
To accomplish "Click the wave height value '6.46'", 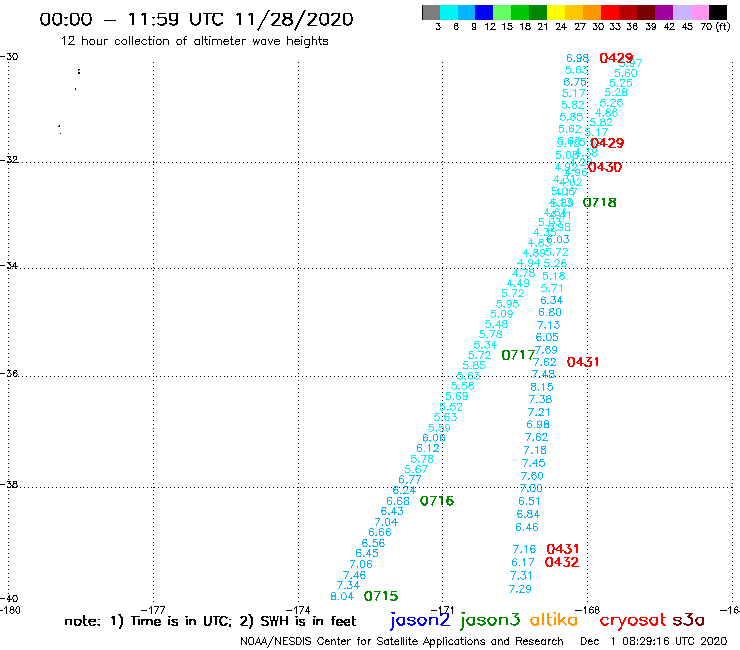I will click(x=527, y=527).
